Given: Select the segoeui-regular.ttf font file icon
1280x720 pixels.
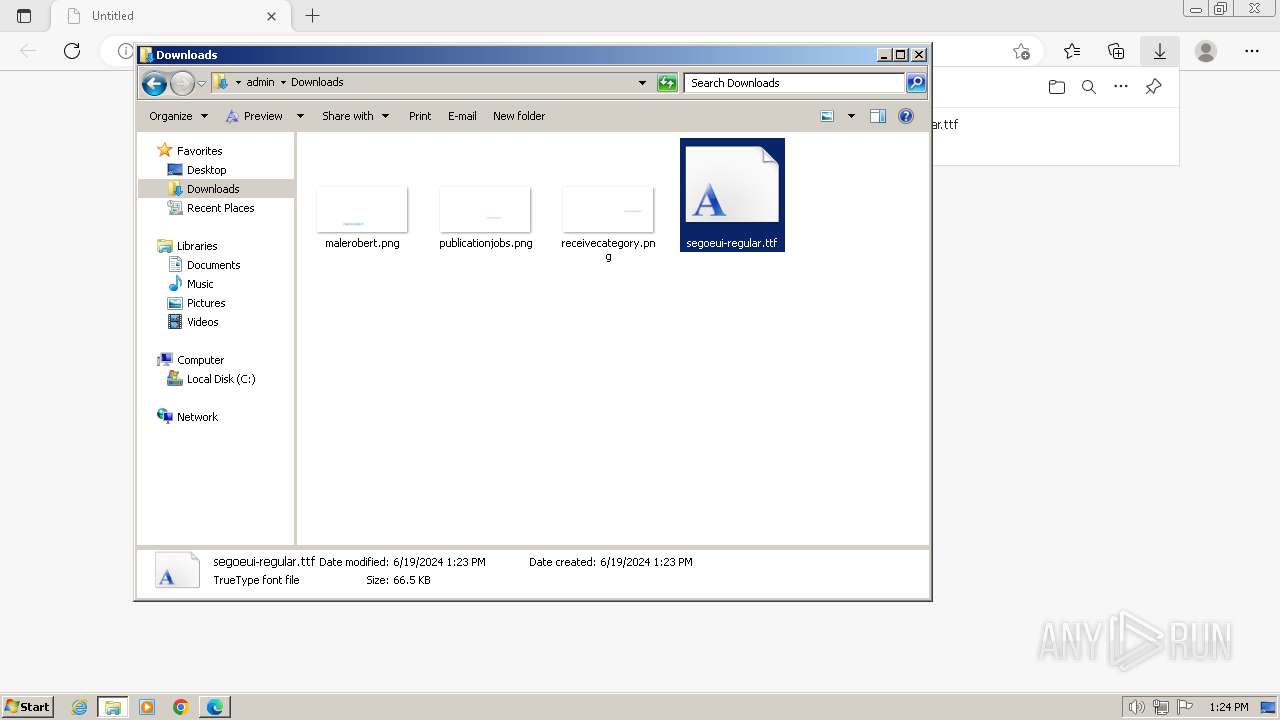Looking at the screenshot, I should 732,185.
